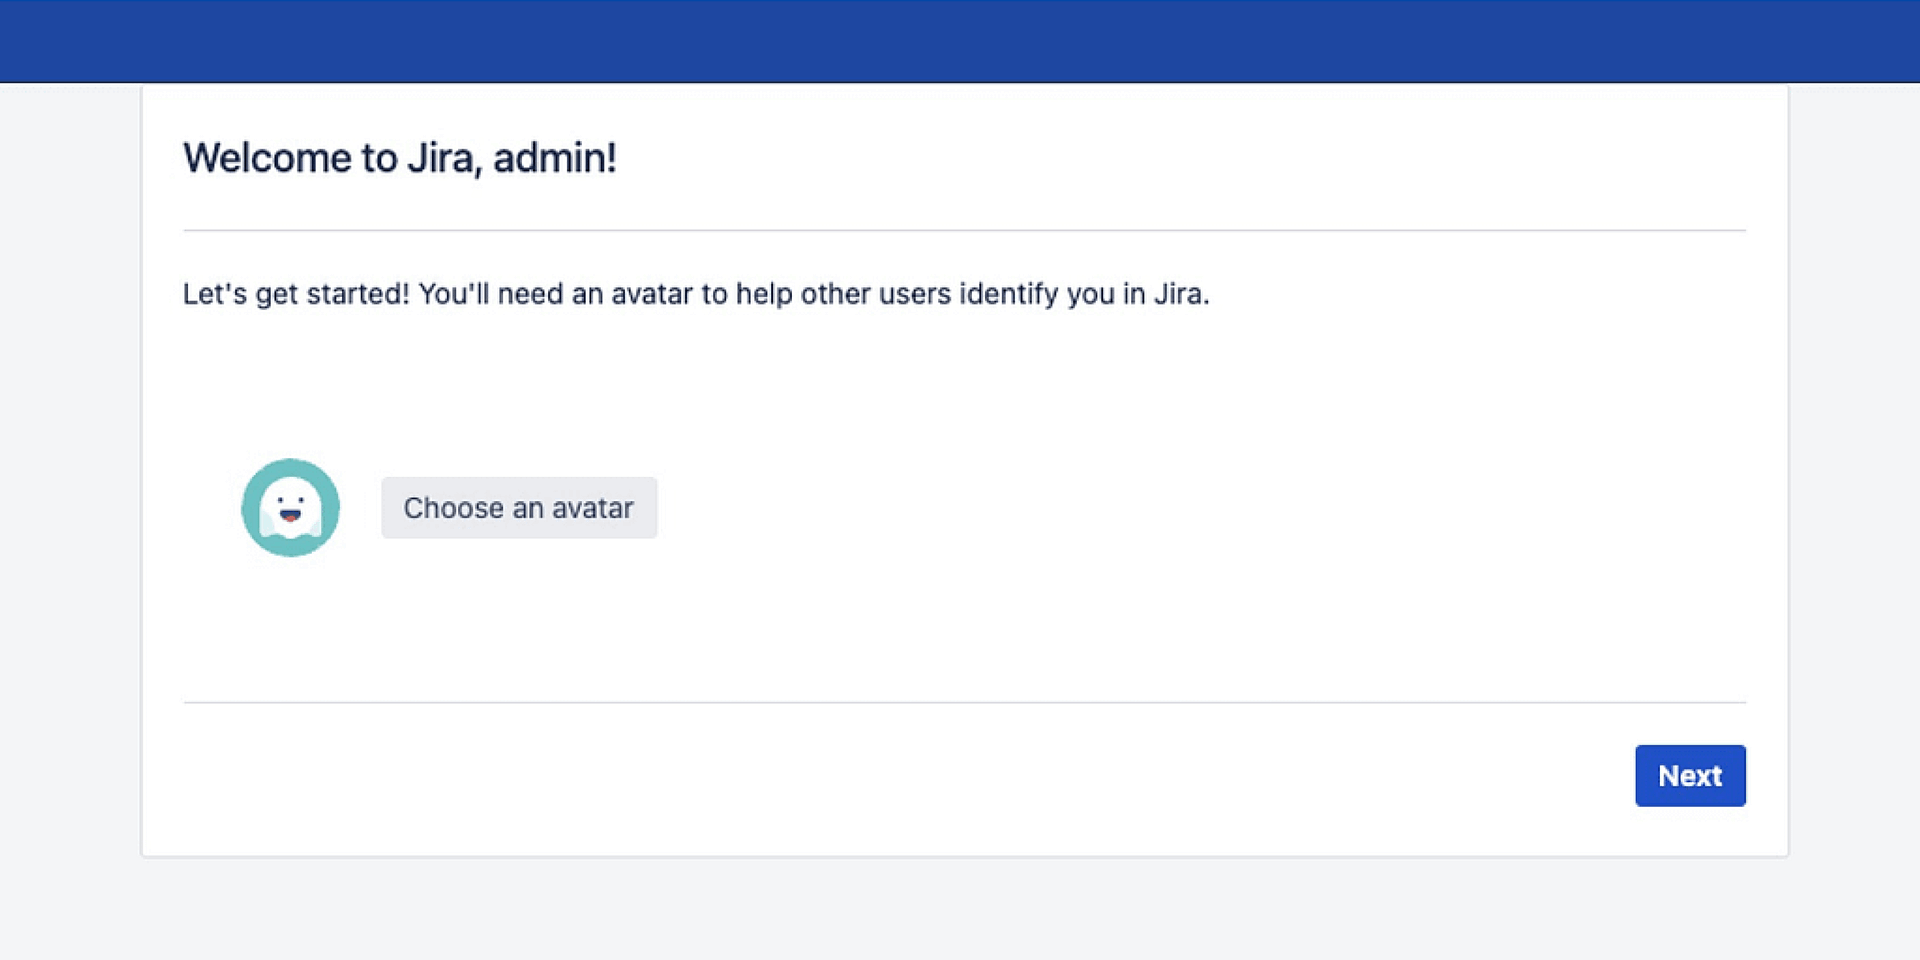Click the gray page background outside the card

(70, 500)
